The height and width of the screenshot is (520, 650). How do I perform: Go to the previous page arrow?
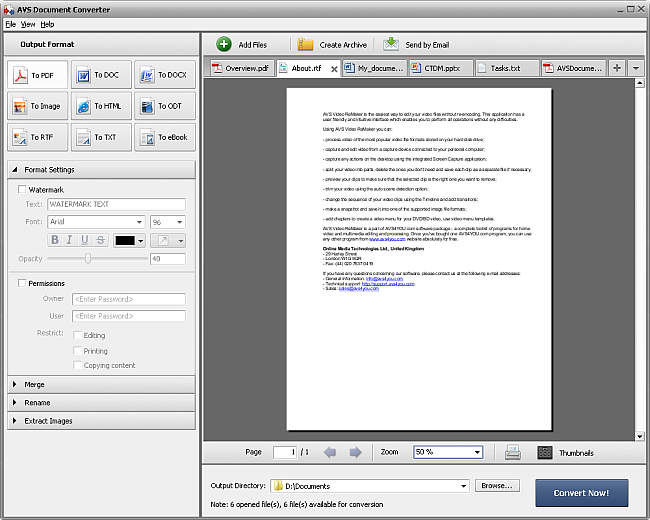[330, 452]
